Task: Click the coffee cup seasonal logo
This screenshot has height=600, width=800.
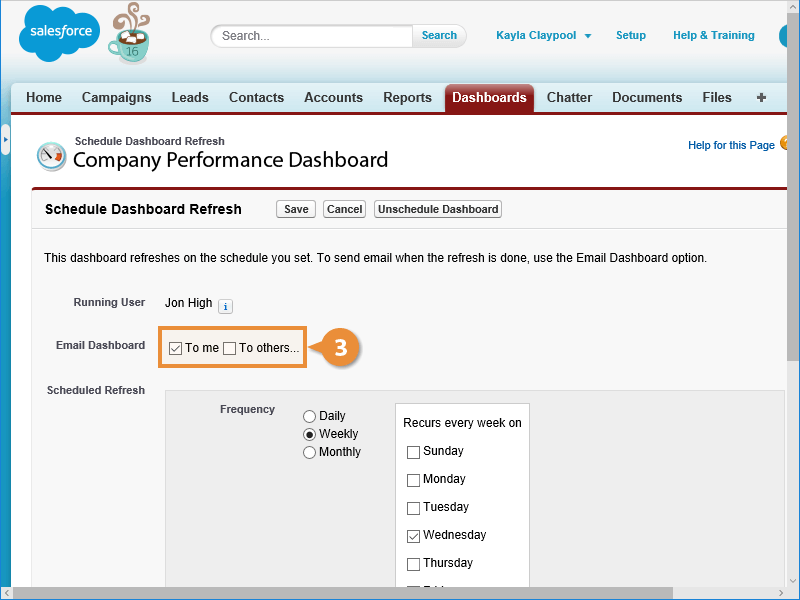Action: point(130,35)
